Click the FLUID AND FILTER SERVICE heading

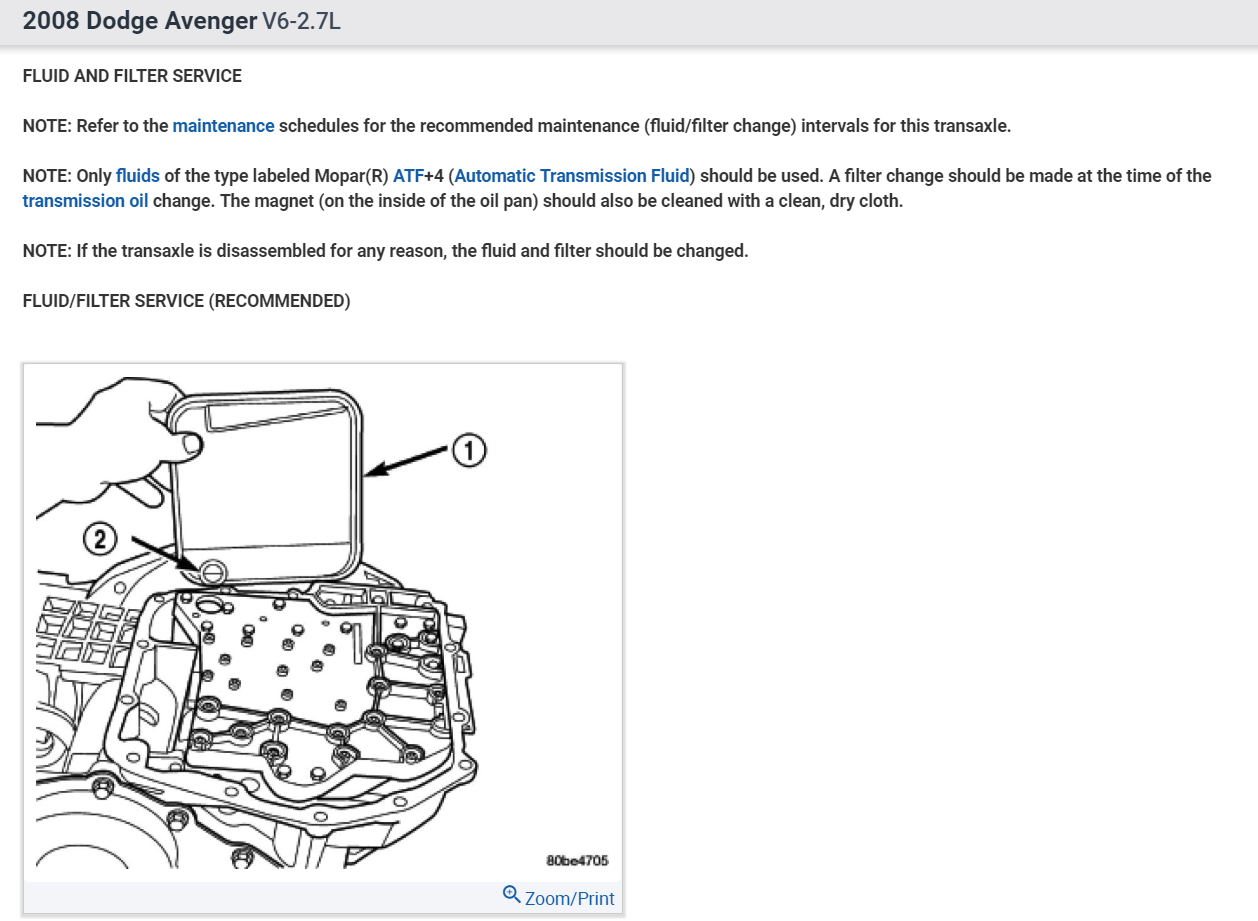click(x=132, y=76)
